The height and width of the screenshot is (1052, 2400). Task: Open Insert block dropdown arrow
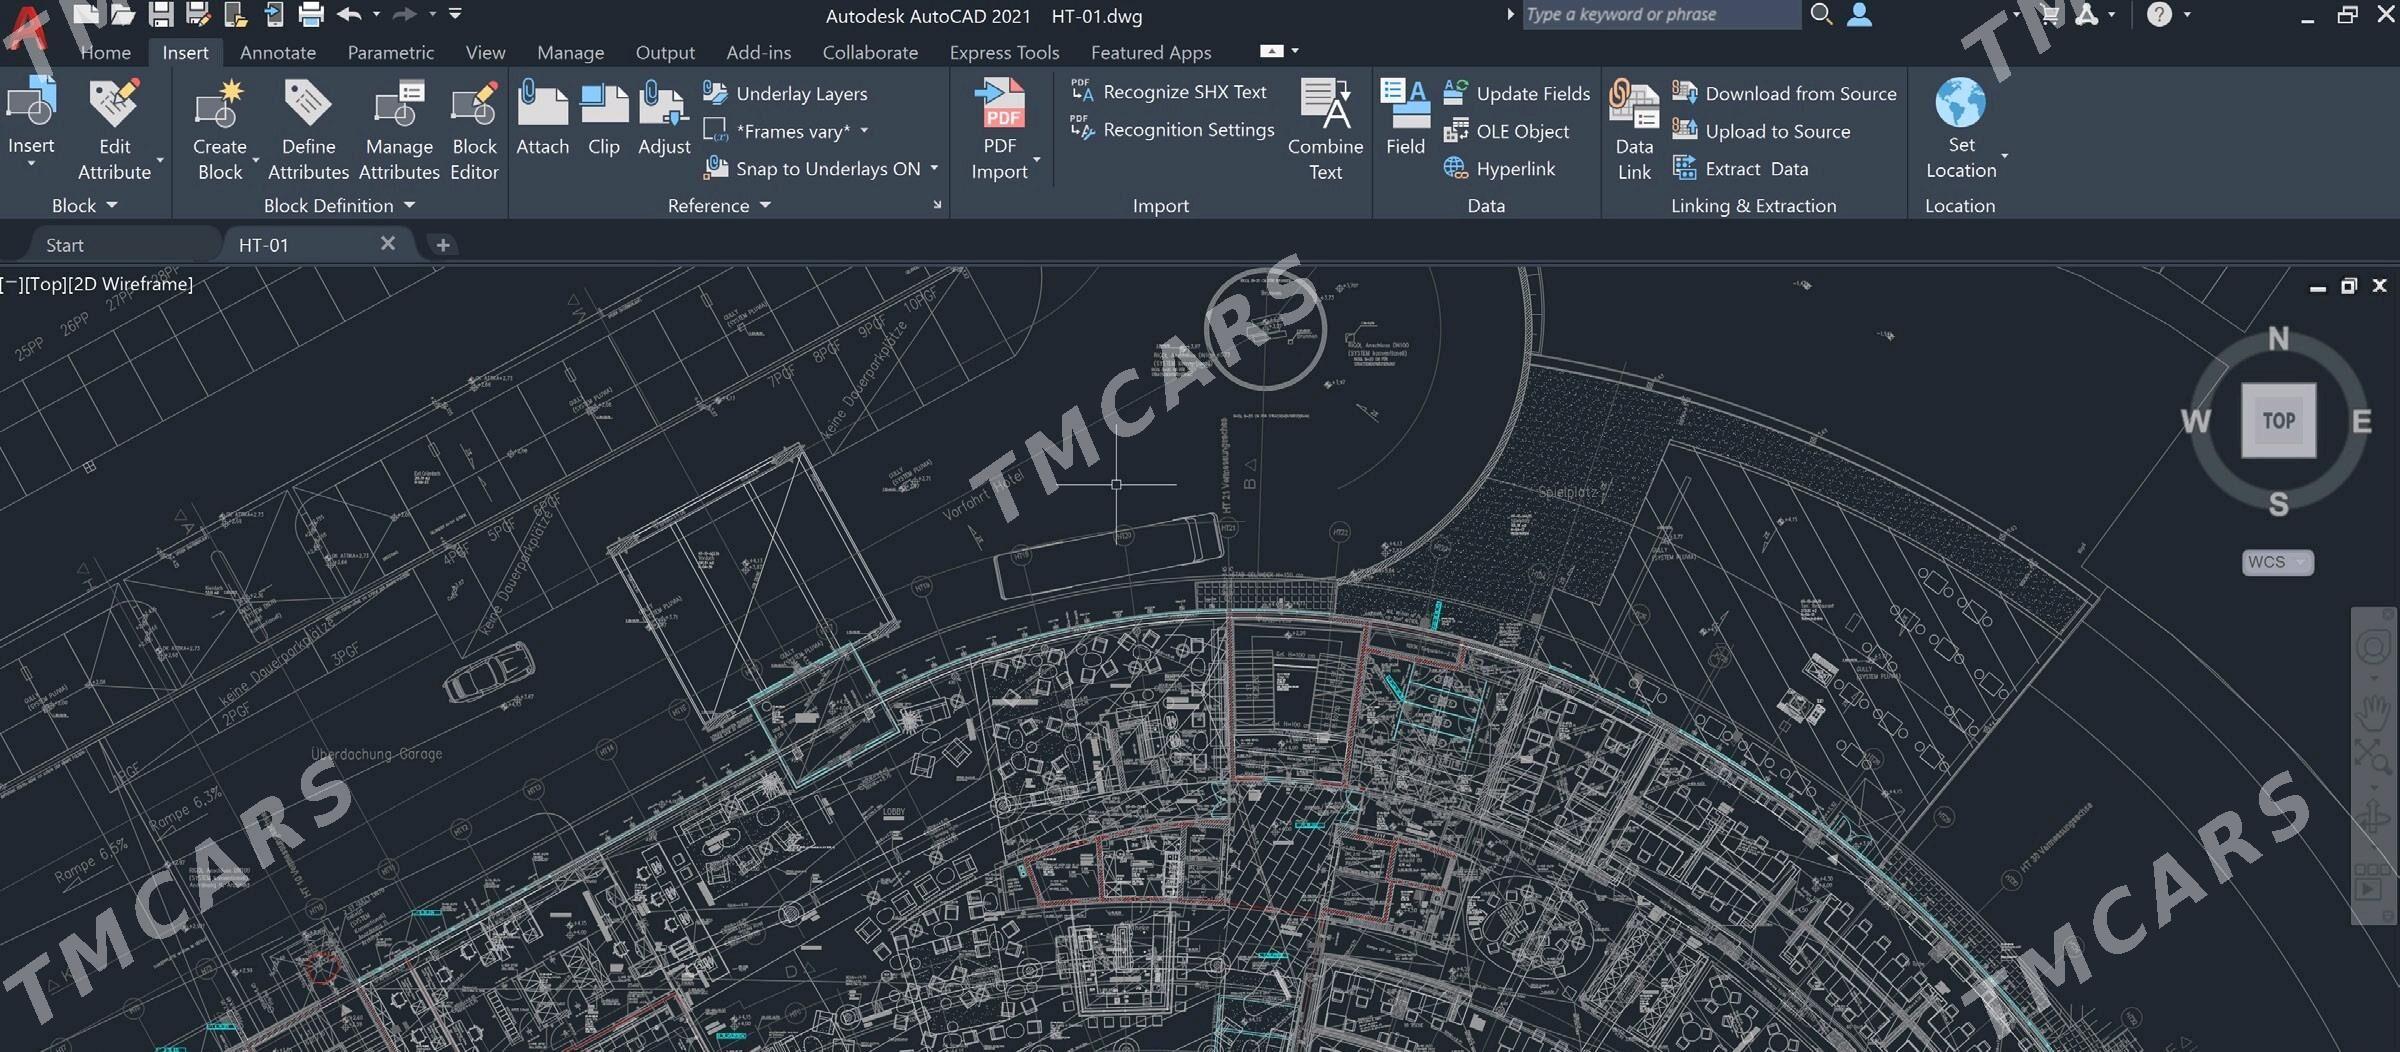[31, 164]
